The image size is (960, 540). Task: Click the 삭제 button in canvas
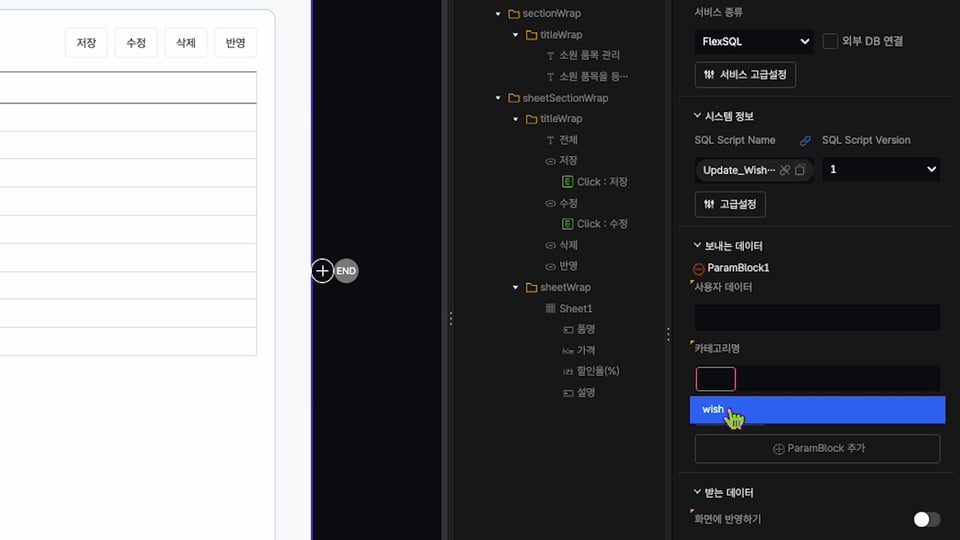point(186,43)
